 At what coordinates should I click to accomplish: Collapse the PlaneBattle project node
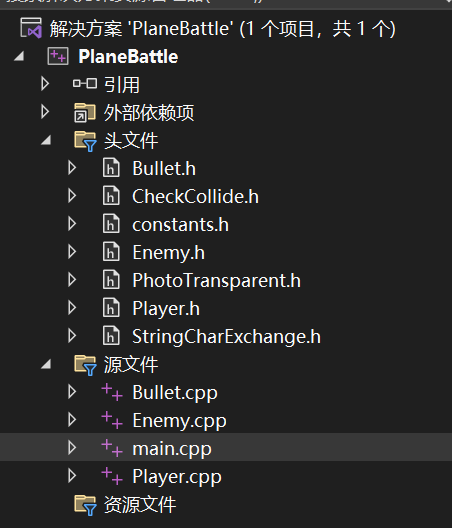click(19, 56)
